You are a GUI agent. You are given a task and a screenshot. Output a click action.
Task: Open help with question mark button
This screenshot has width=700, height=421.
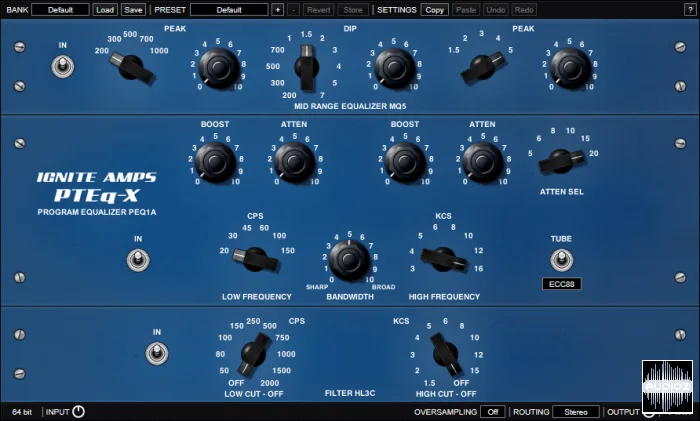(690, 10)
